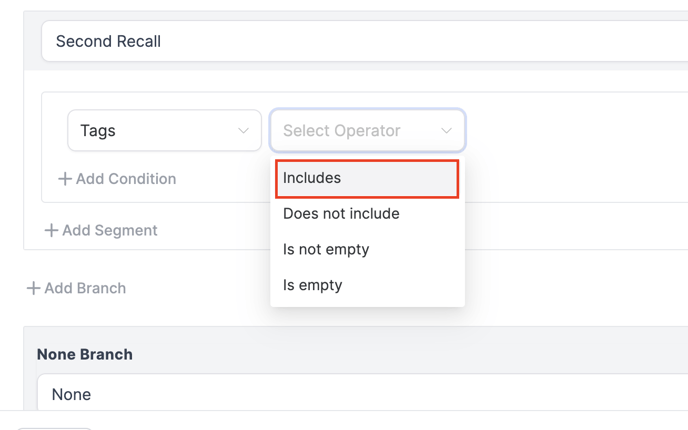Click the 'Tags' label in field selector
The image size is (688, 430).
point(98,131)
